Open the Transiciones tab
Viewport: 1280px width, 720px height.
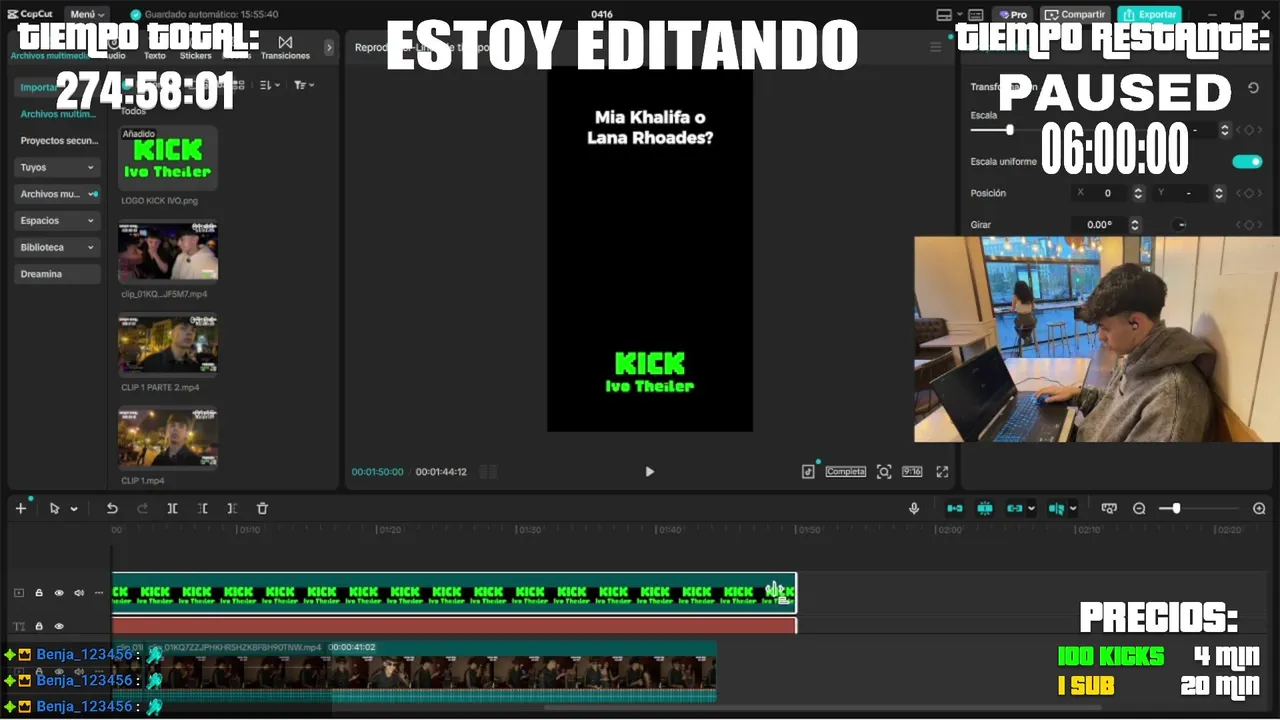[x=285, y=48]
